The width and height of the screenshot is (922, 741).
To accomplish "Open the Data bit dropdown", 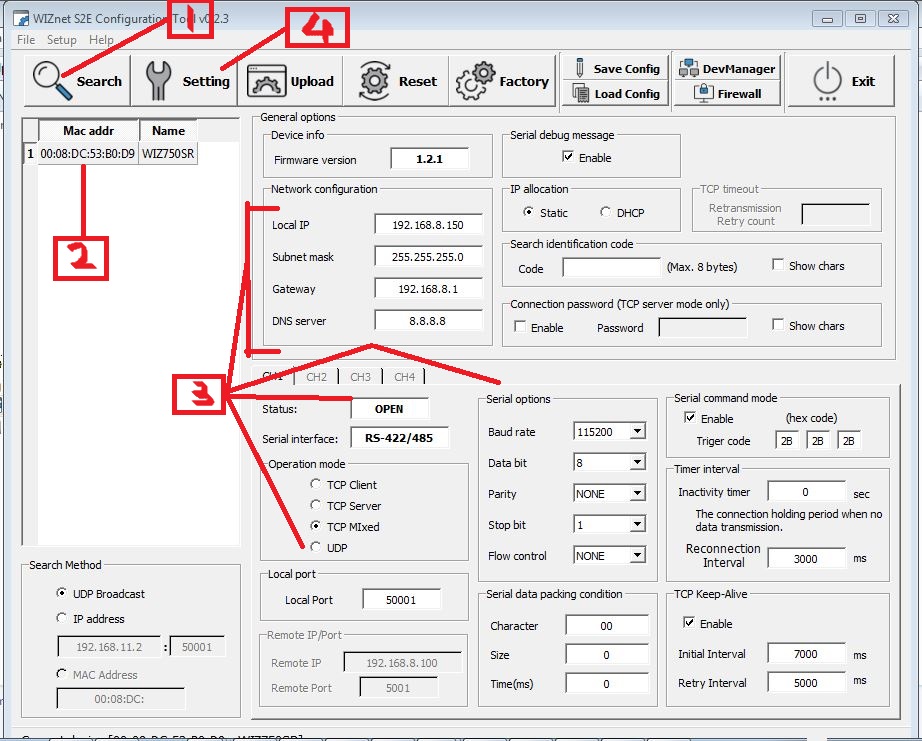I will click(637, 462).
